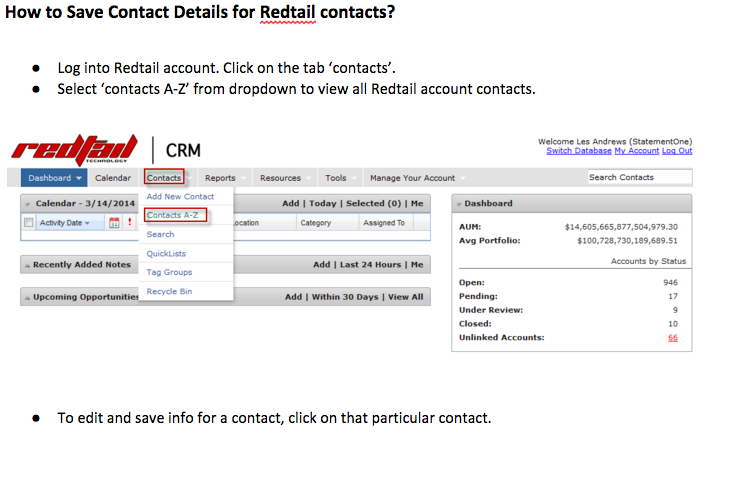Collapse the Calendar panel arrow
The image size is (741, 498).
coord(27,204)
